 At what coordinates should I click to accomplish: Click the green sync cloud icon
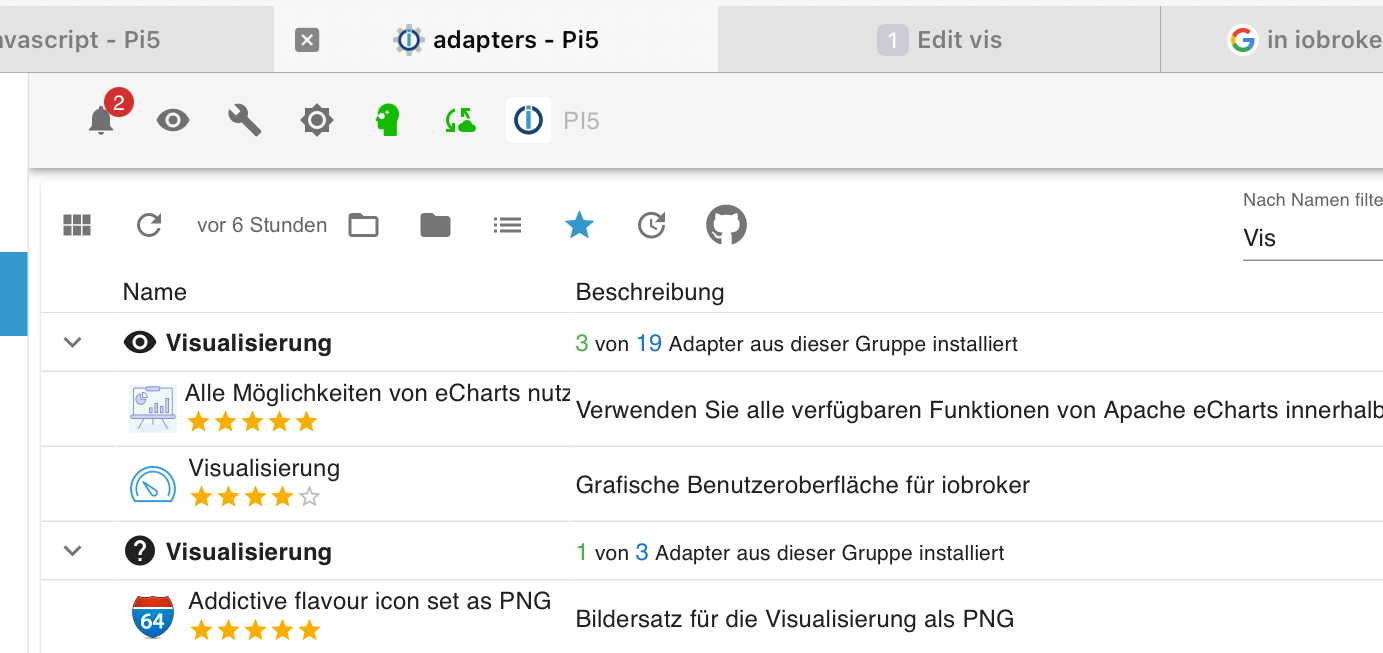[x=460, y=121]
